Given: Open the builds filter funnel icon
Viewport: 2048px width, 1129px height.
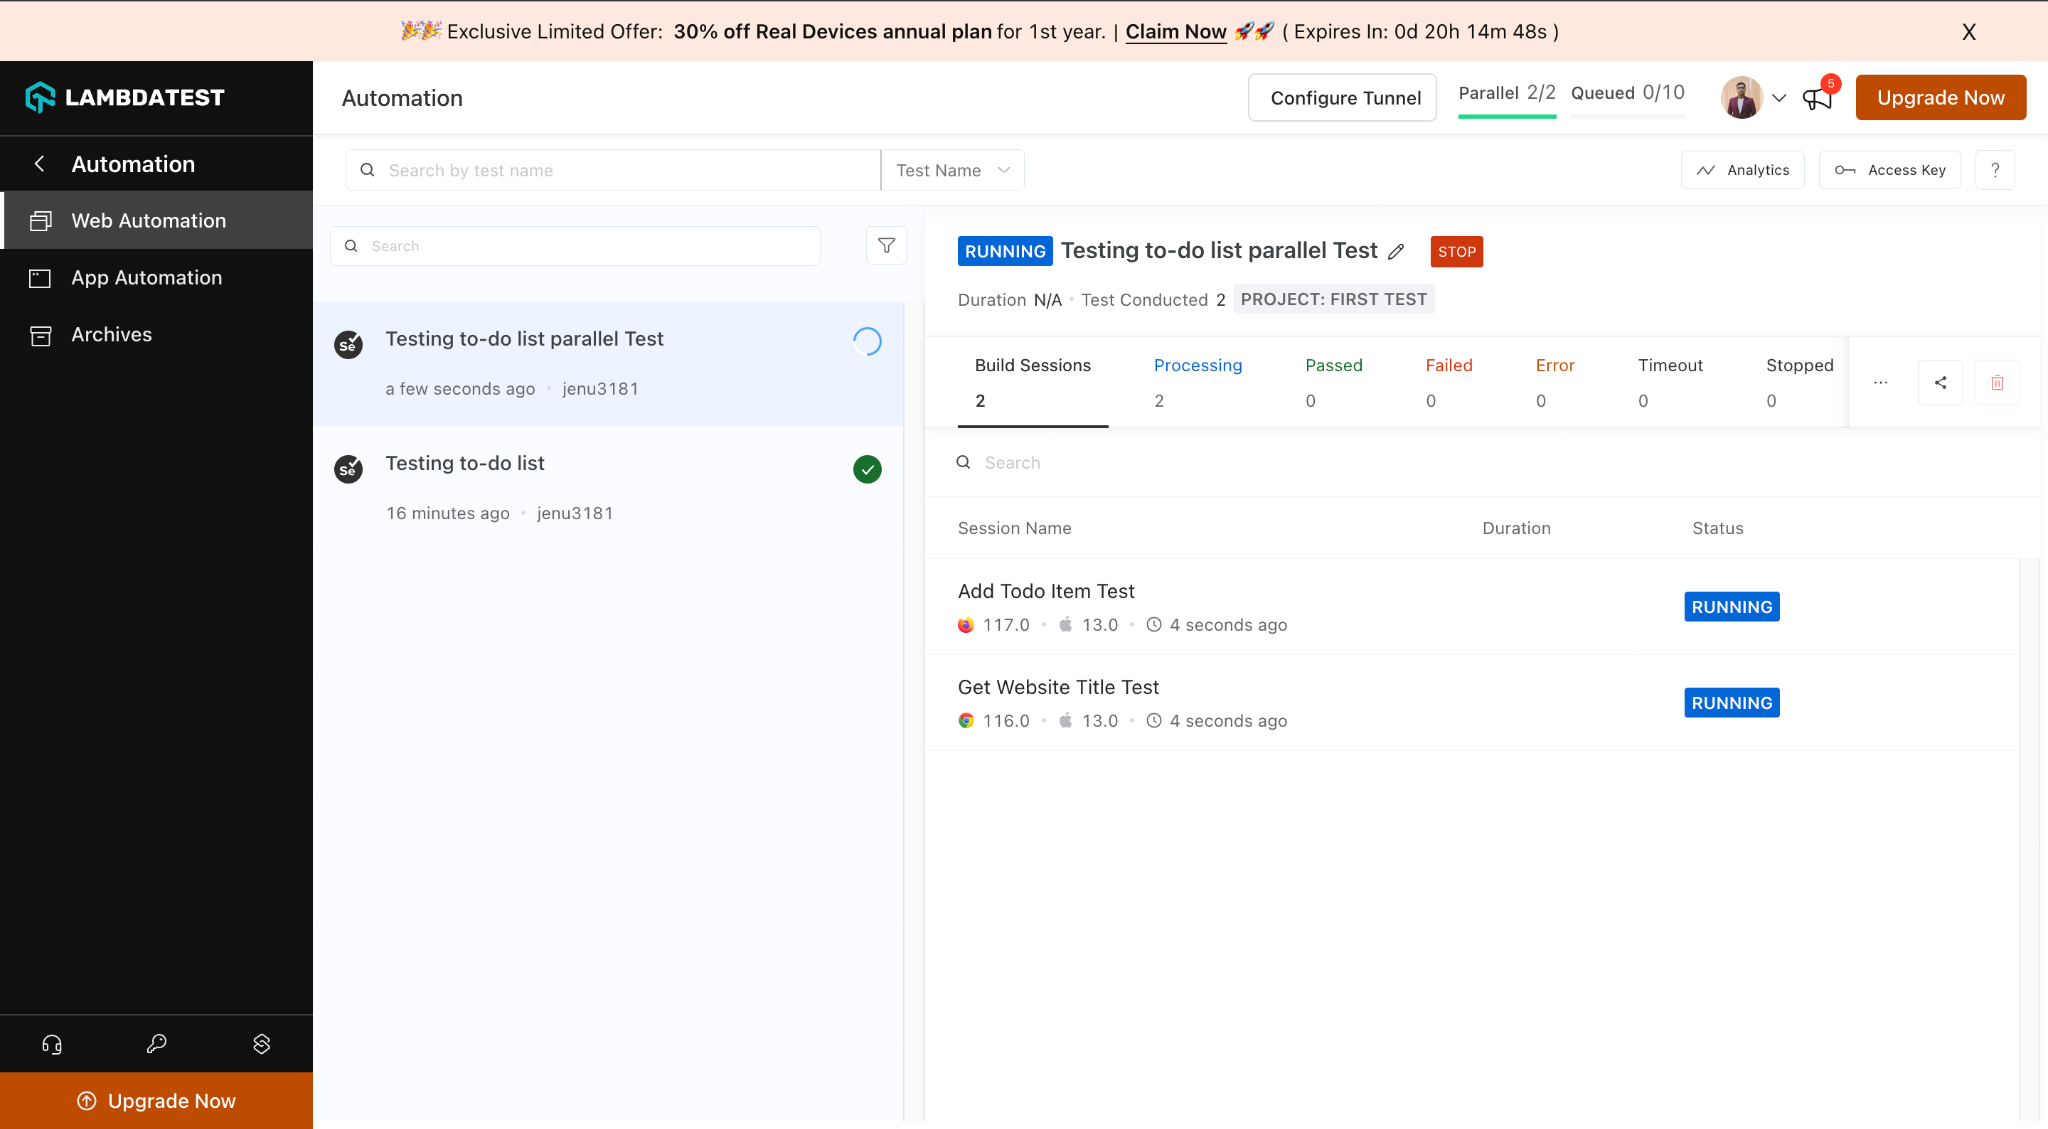Looking at the screenshot, I should (x=886, y=246).
